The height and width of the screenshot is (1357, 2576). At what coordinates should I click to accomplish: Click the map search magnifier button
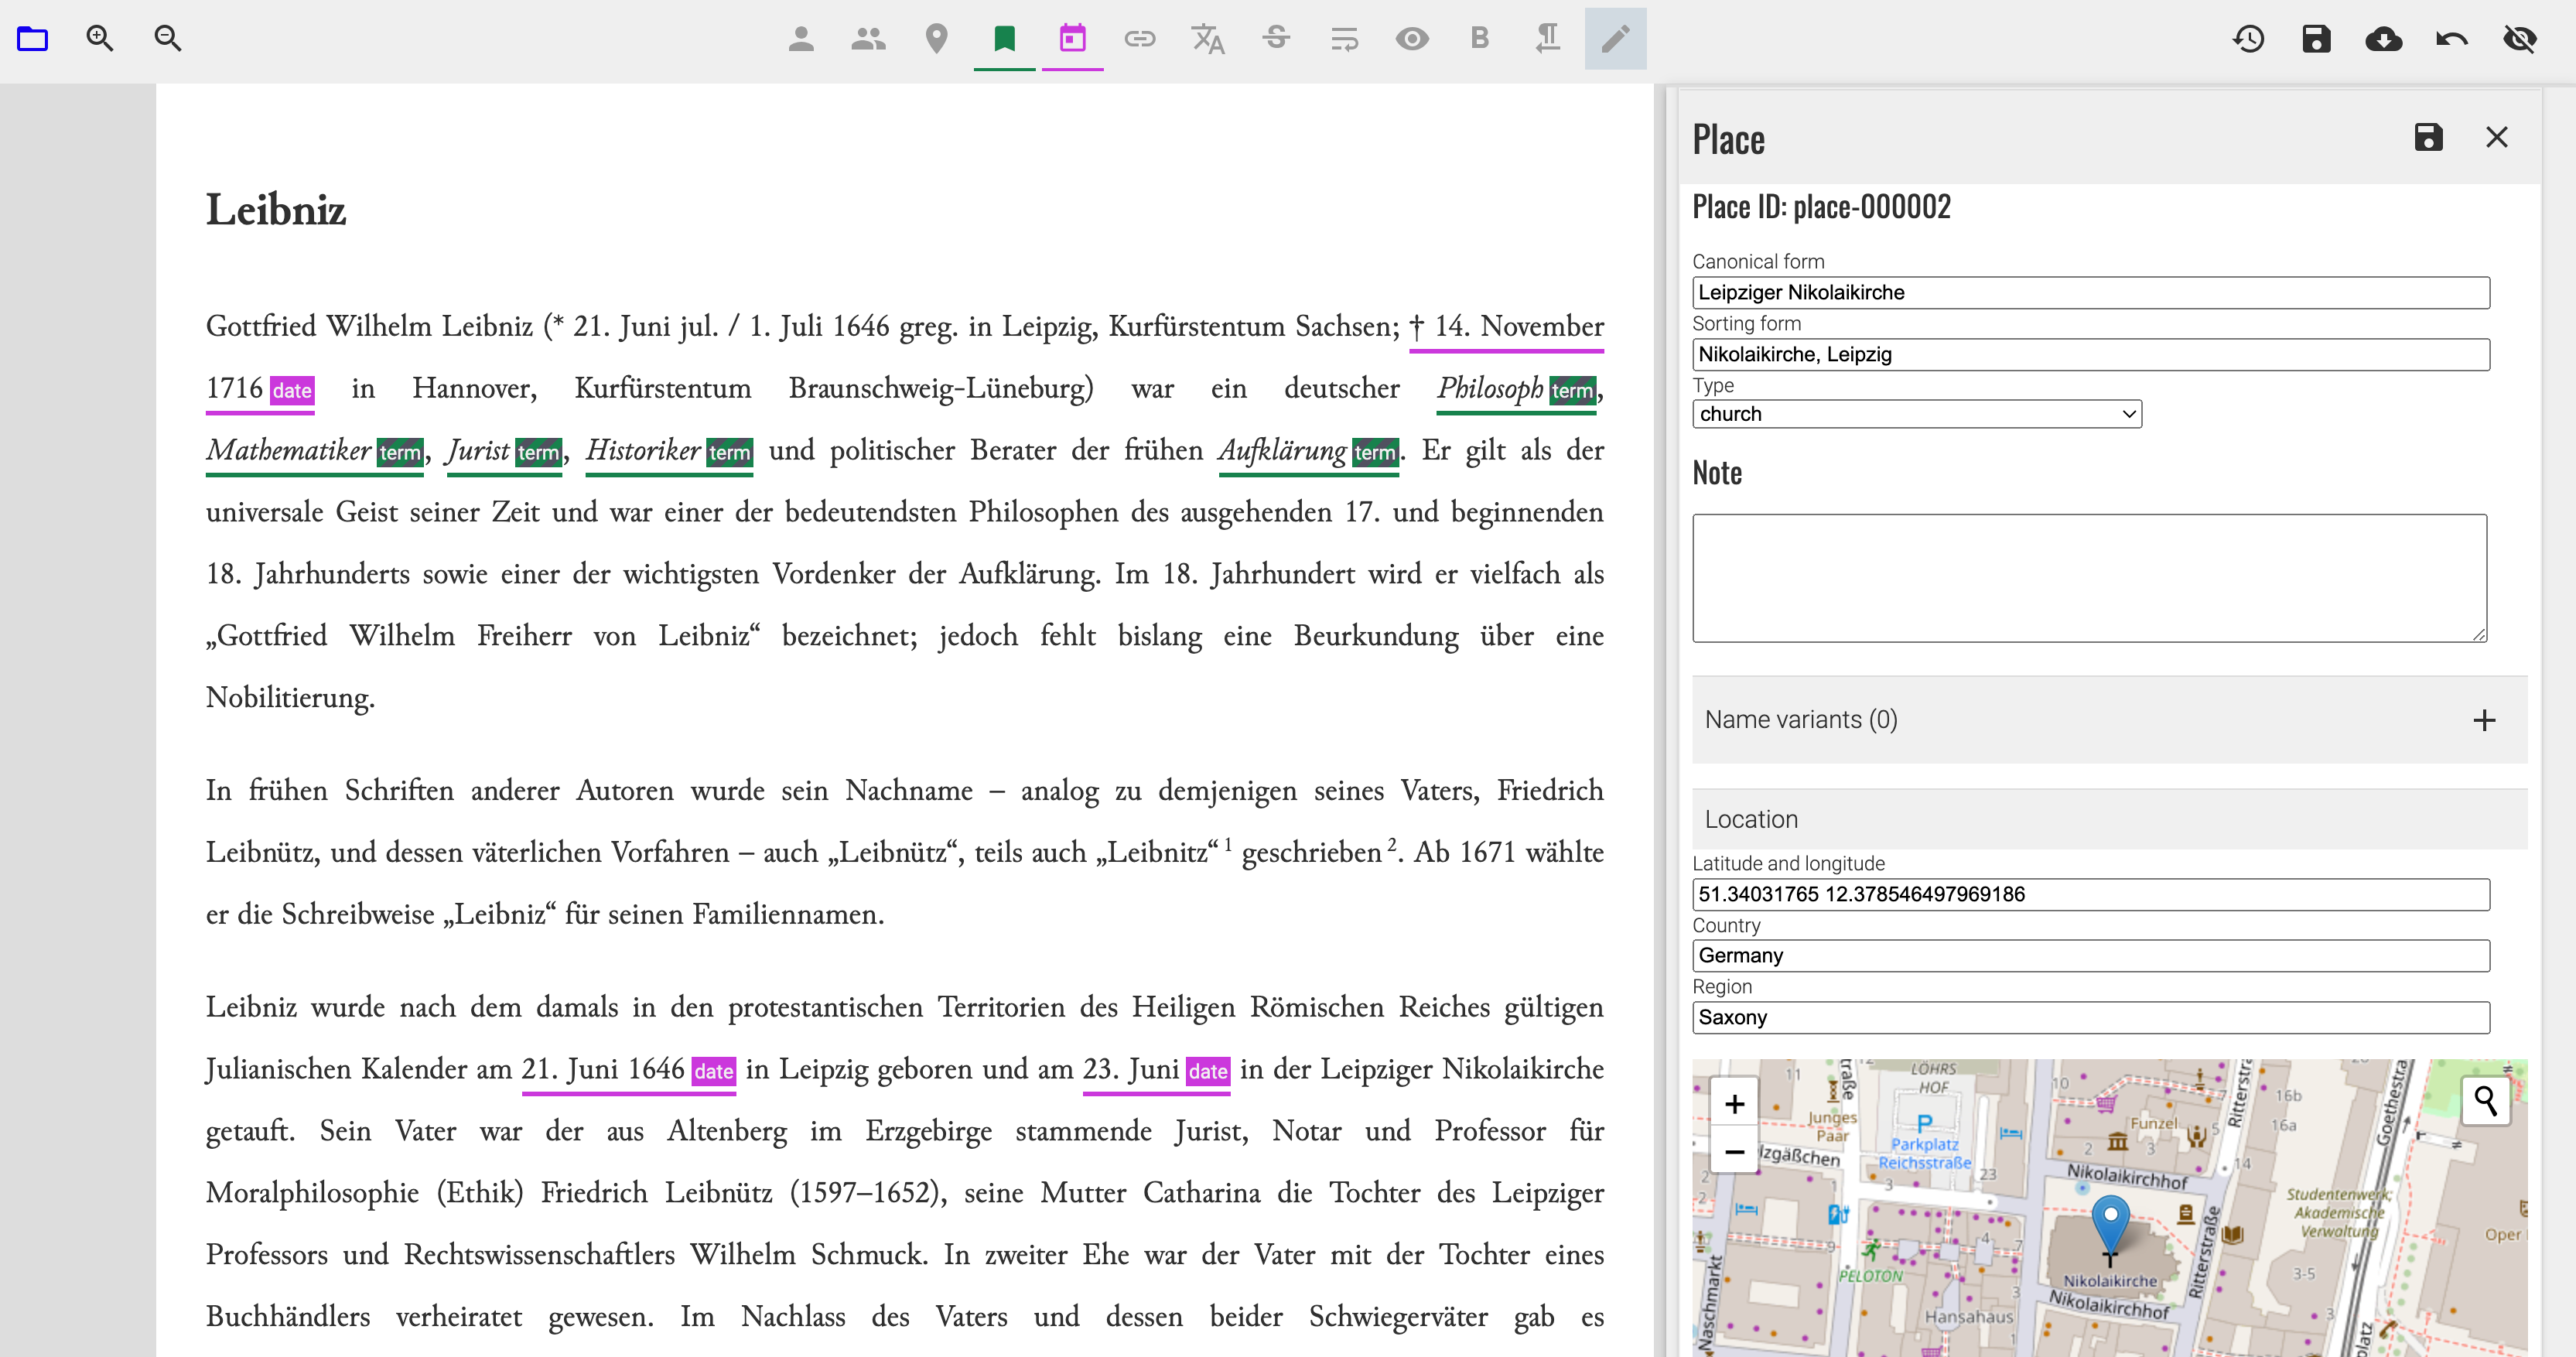pos(2485,1101)
